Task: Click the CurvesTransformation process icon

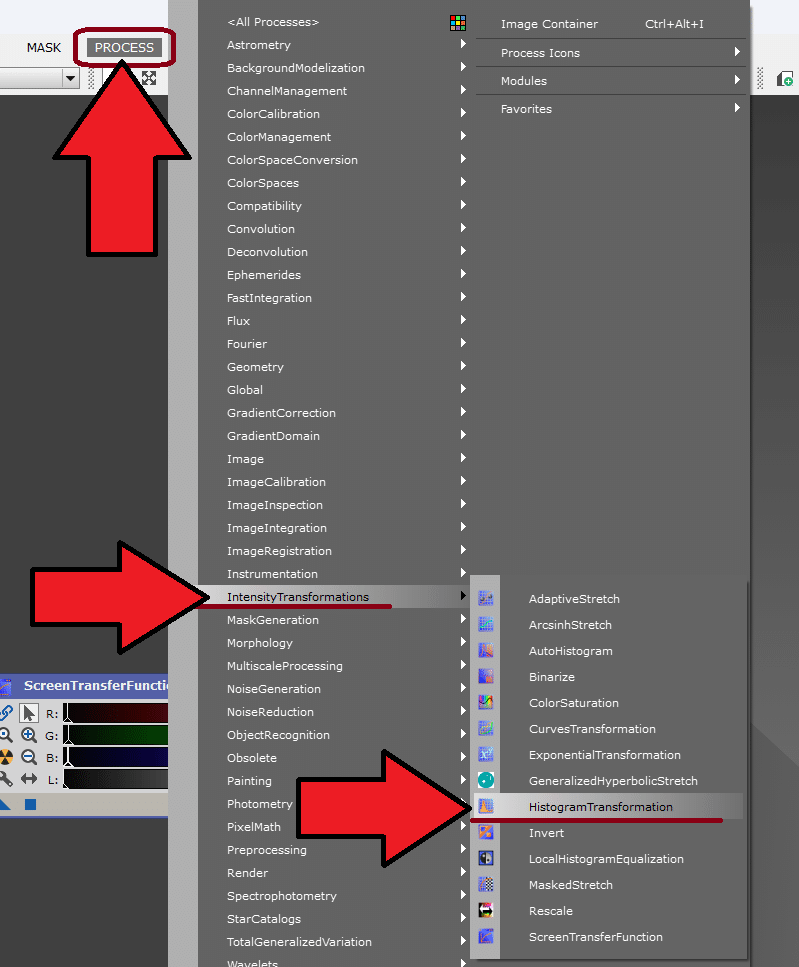Action: pyautogui.click(x=486, y=728)
